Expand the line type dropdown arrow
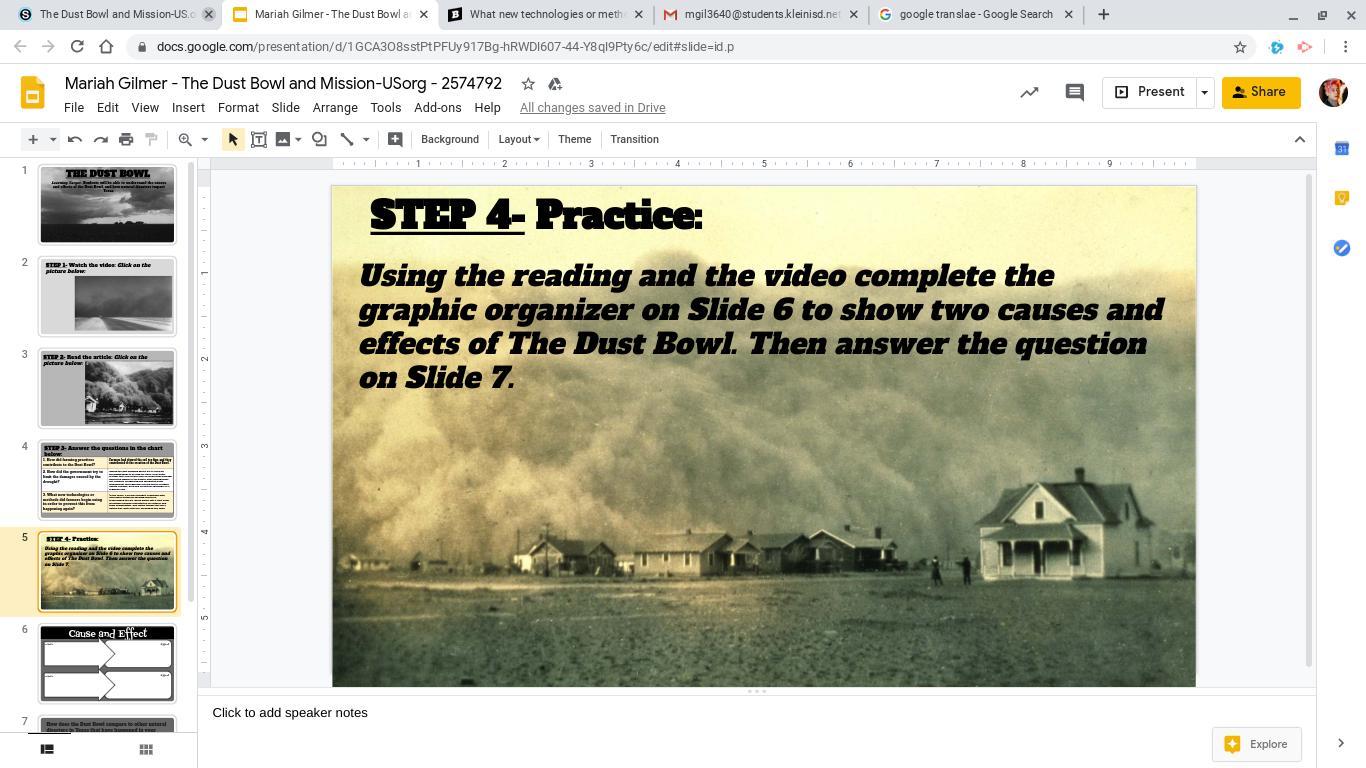Viewport: 1366px width, 768px height. pos(366,139)
